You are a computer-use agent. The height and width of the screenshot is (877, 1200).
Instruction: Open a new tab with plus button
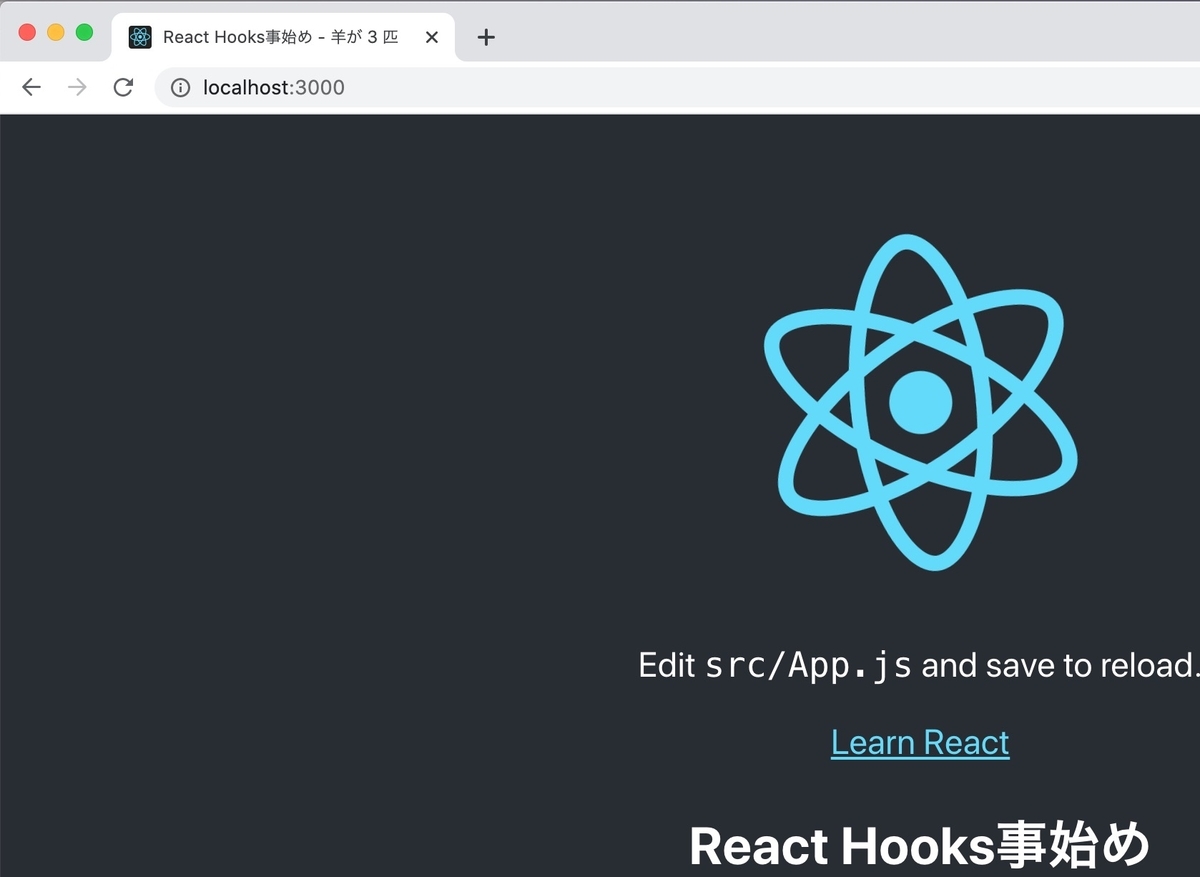tap(486, 37)
